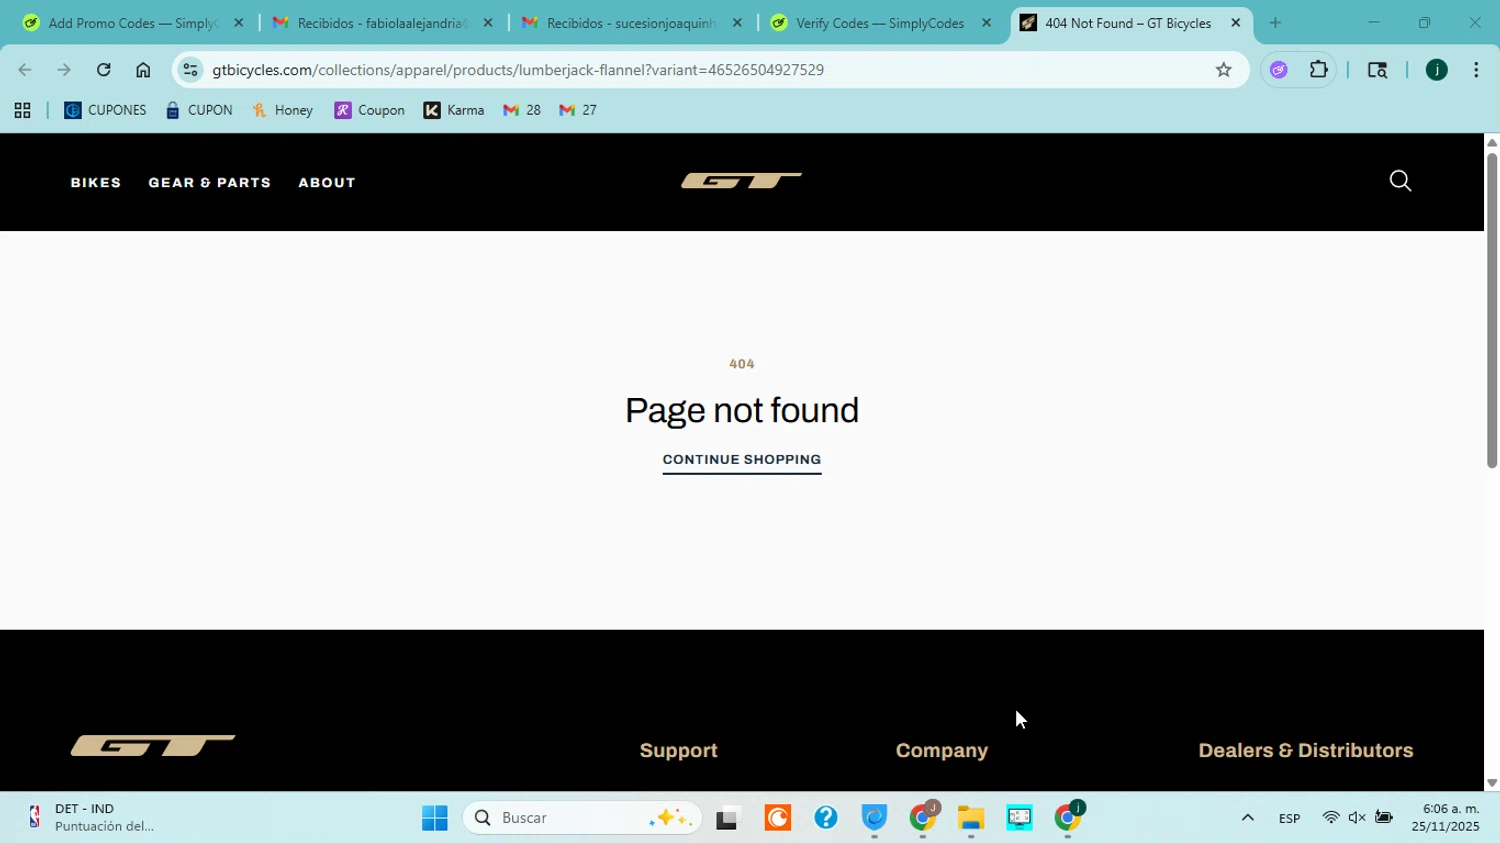Open the Chrome profile avatar
The image size is (1500, 843).
[x=1436, y=70]
